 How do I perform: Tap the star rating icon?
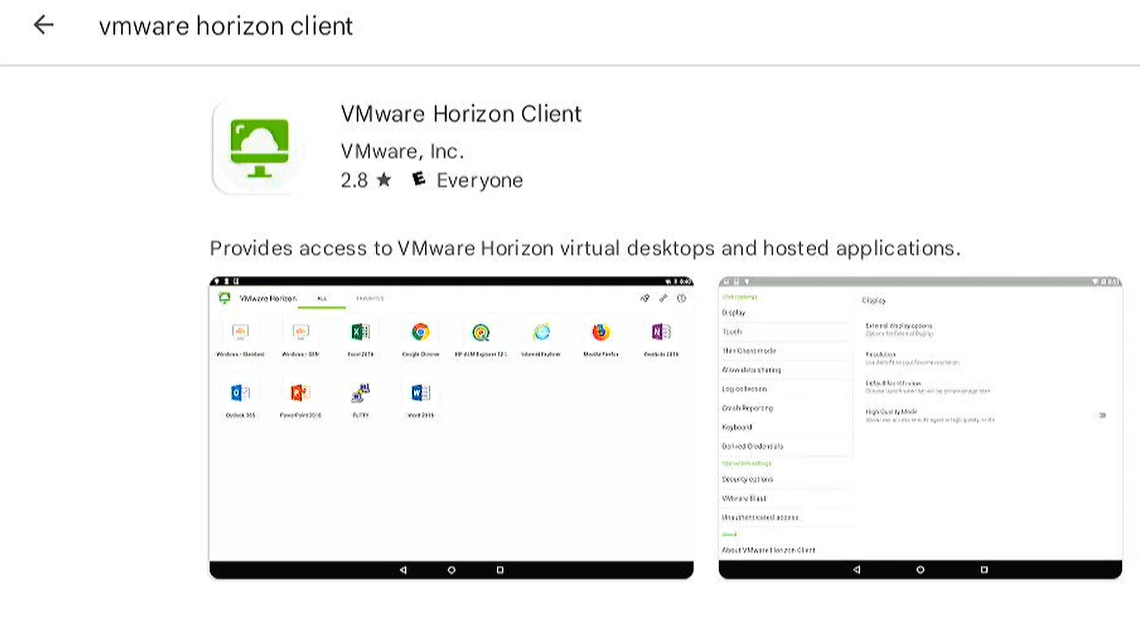coord(384,180)
